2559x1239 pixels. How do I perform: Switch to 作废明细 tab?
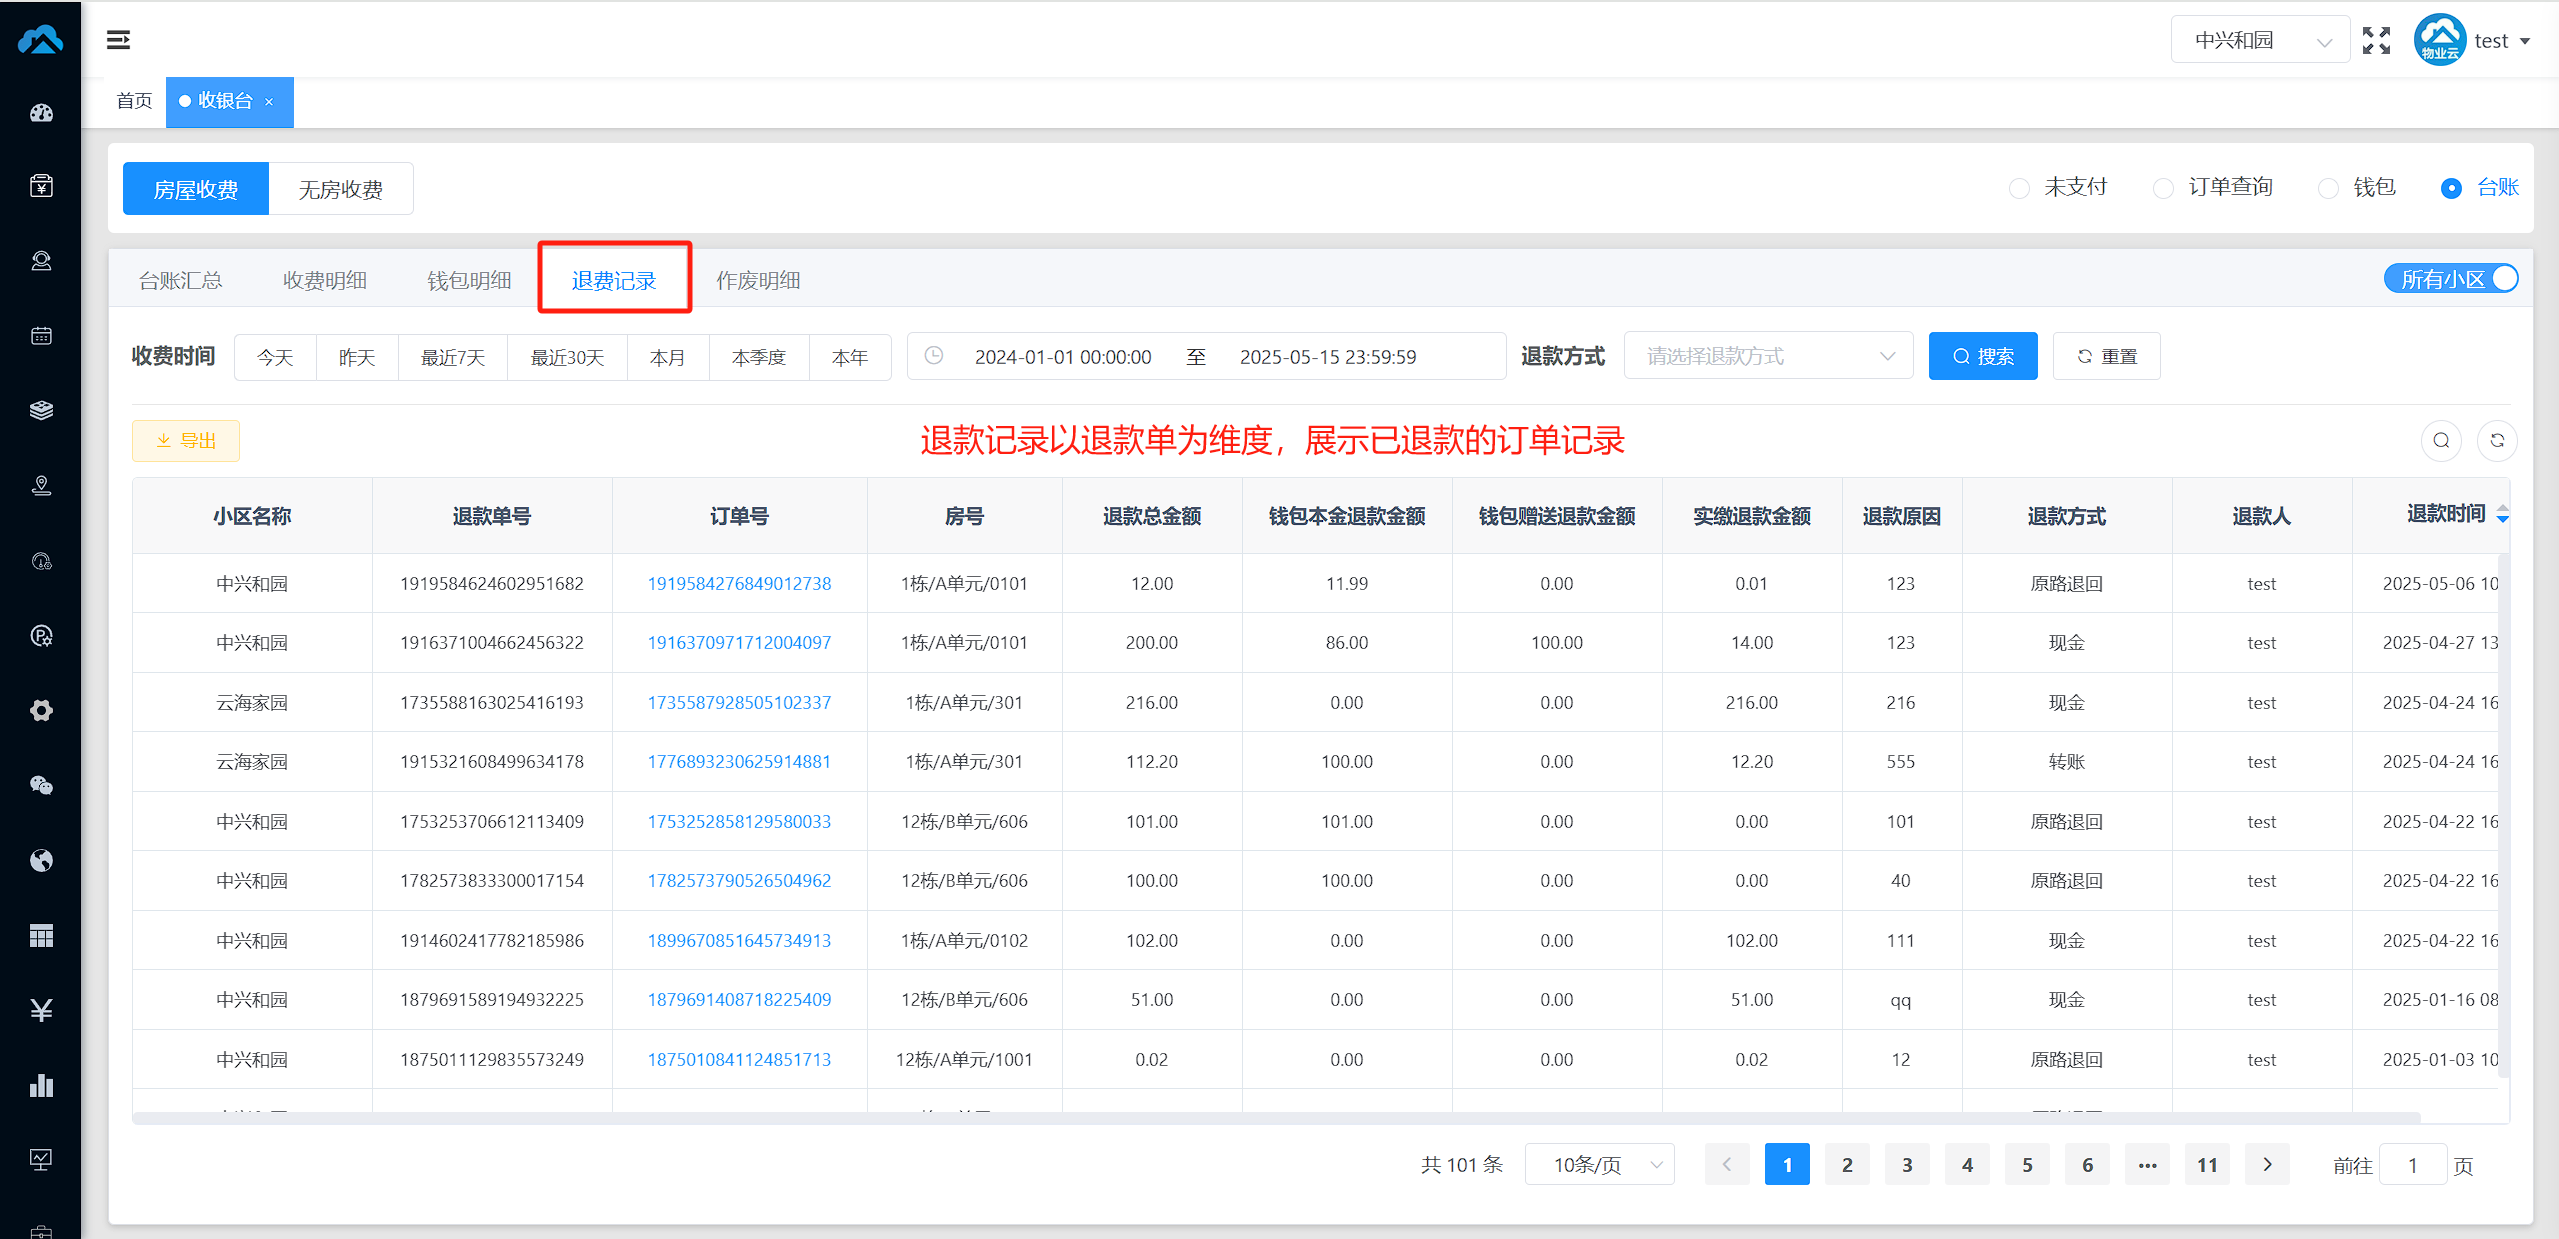tap(758, 281)
